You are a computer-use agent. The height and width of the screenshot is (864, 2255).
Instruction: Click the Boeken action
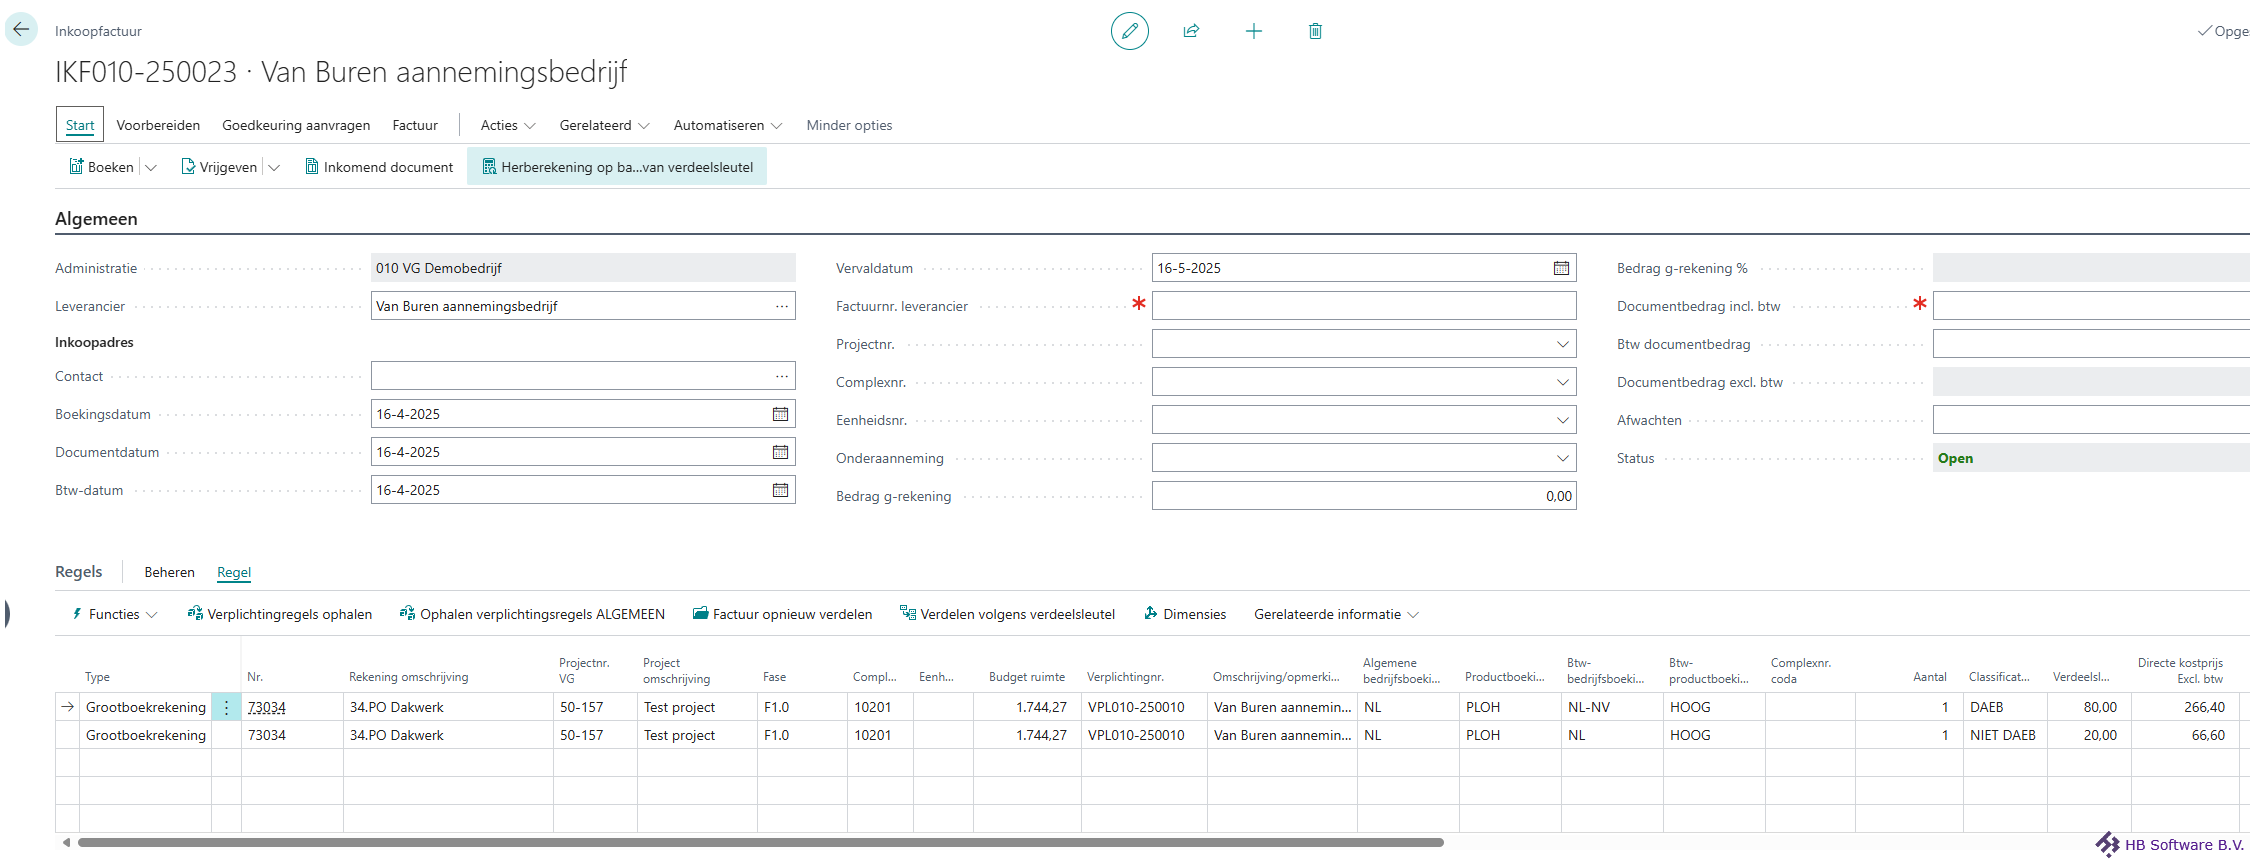pyautogui.click(x=101, y=167)
